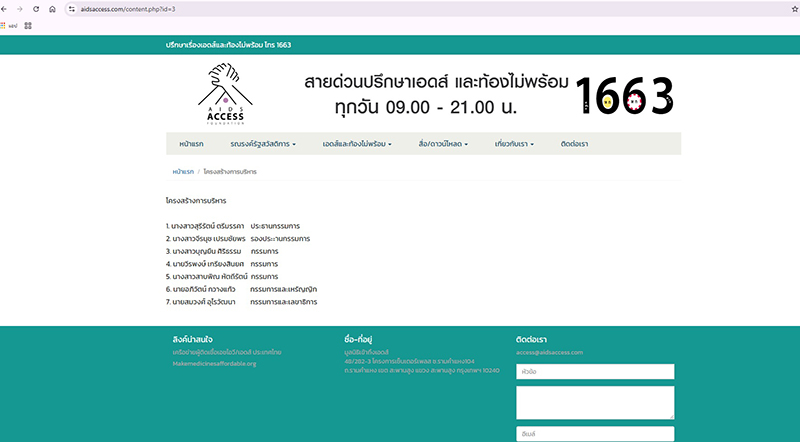This screenshot has height=442, width=800.
Task: Click the empty message textarea in contact form
Action: [x=595, y=403]
